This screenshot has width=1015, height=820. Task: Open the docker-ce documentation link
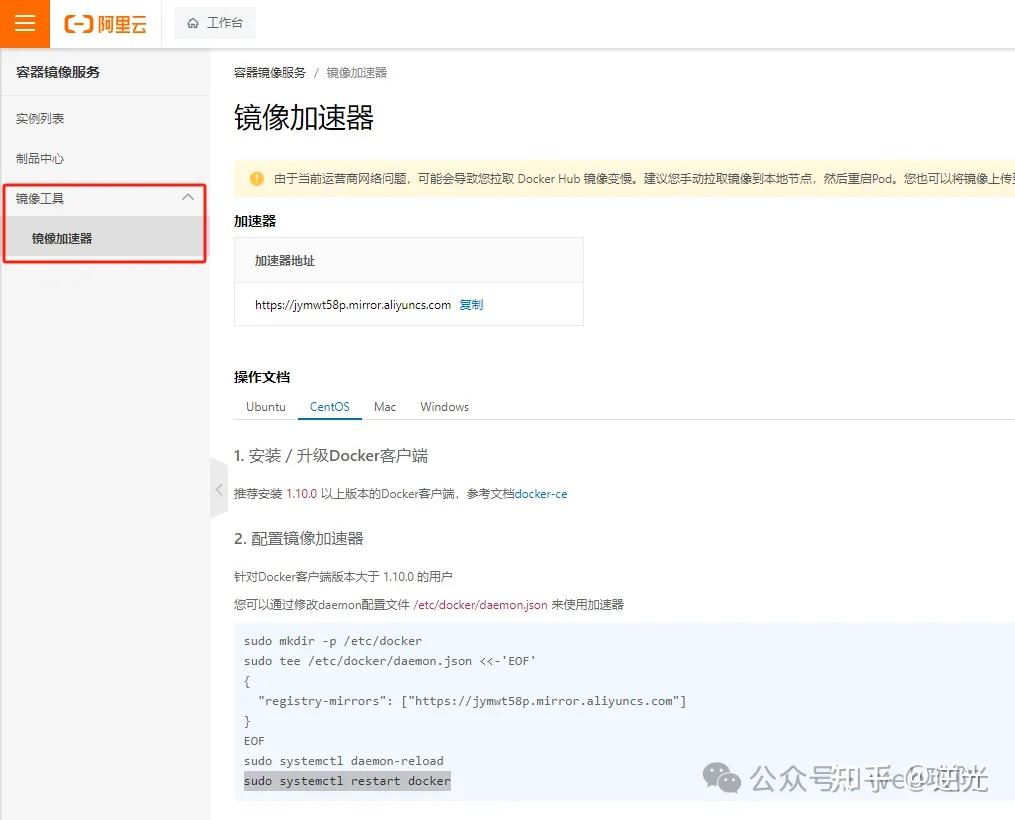(x=541, y=494)
